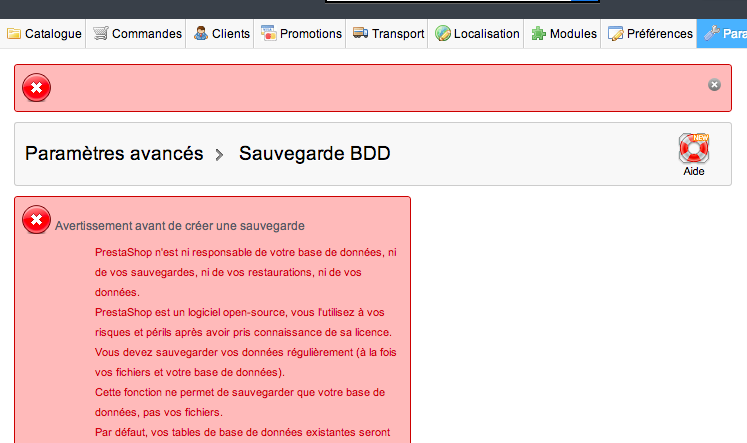The image size is (747, 443).
Task: Click the Localisation globe icon
Action: pyautogui.click(x=443, y=33)
